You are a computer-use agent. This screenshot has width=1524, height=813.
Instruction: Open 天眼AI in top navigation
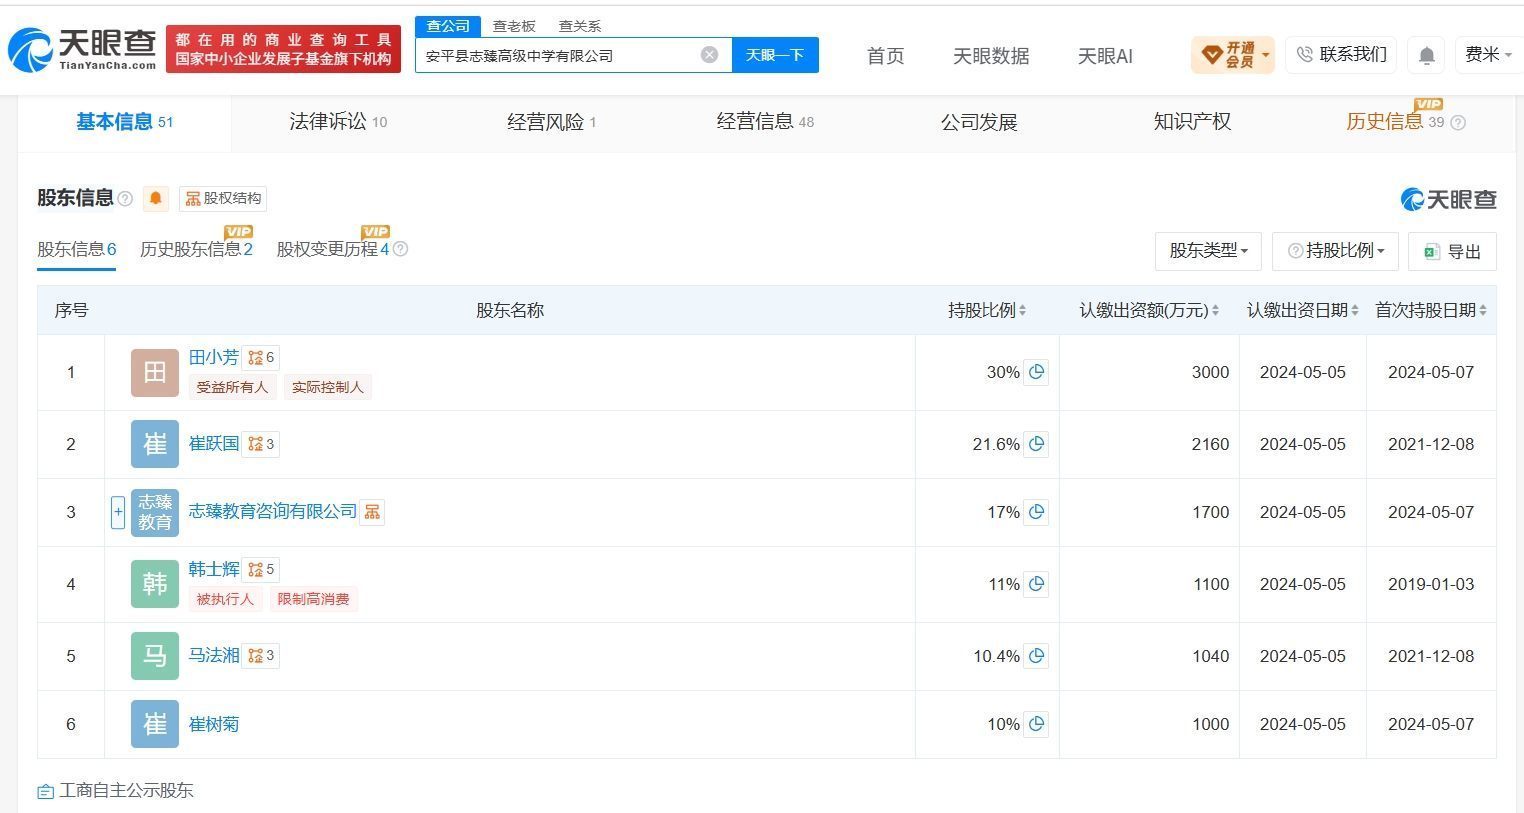point(1105,56)
